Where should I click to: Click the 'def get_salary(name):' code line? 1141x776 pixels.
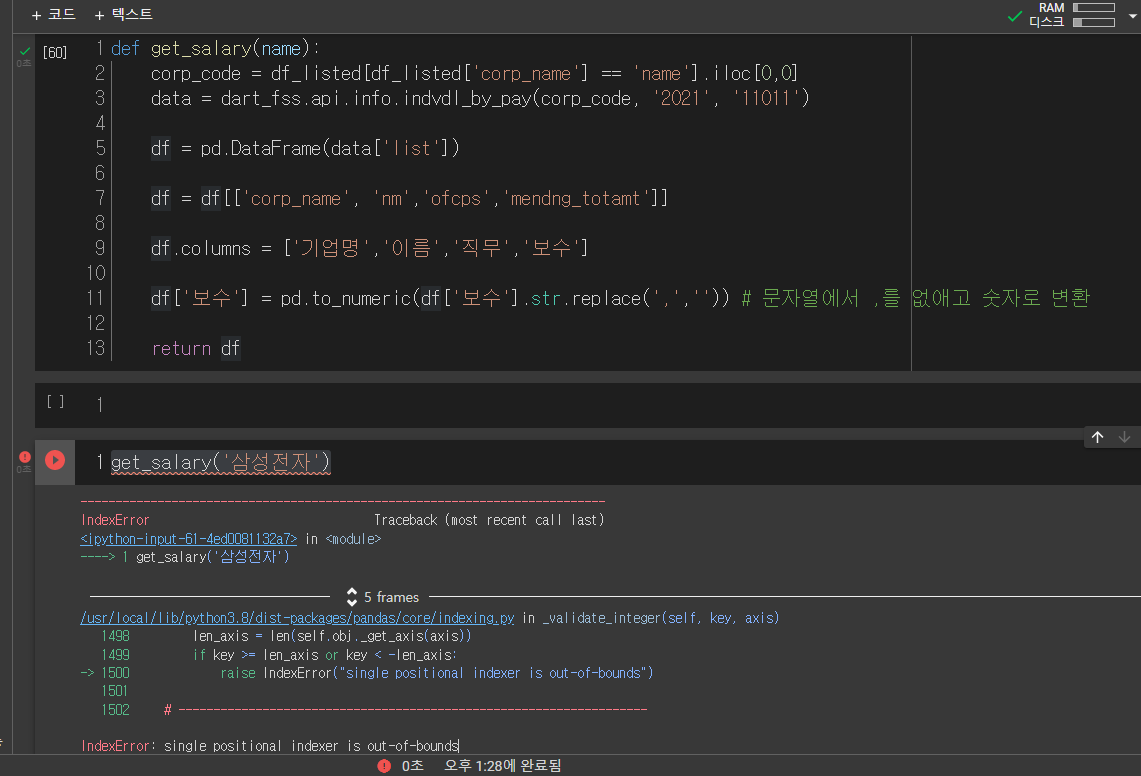click(215, 48)
